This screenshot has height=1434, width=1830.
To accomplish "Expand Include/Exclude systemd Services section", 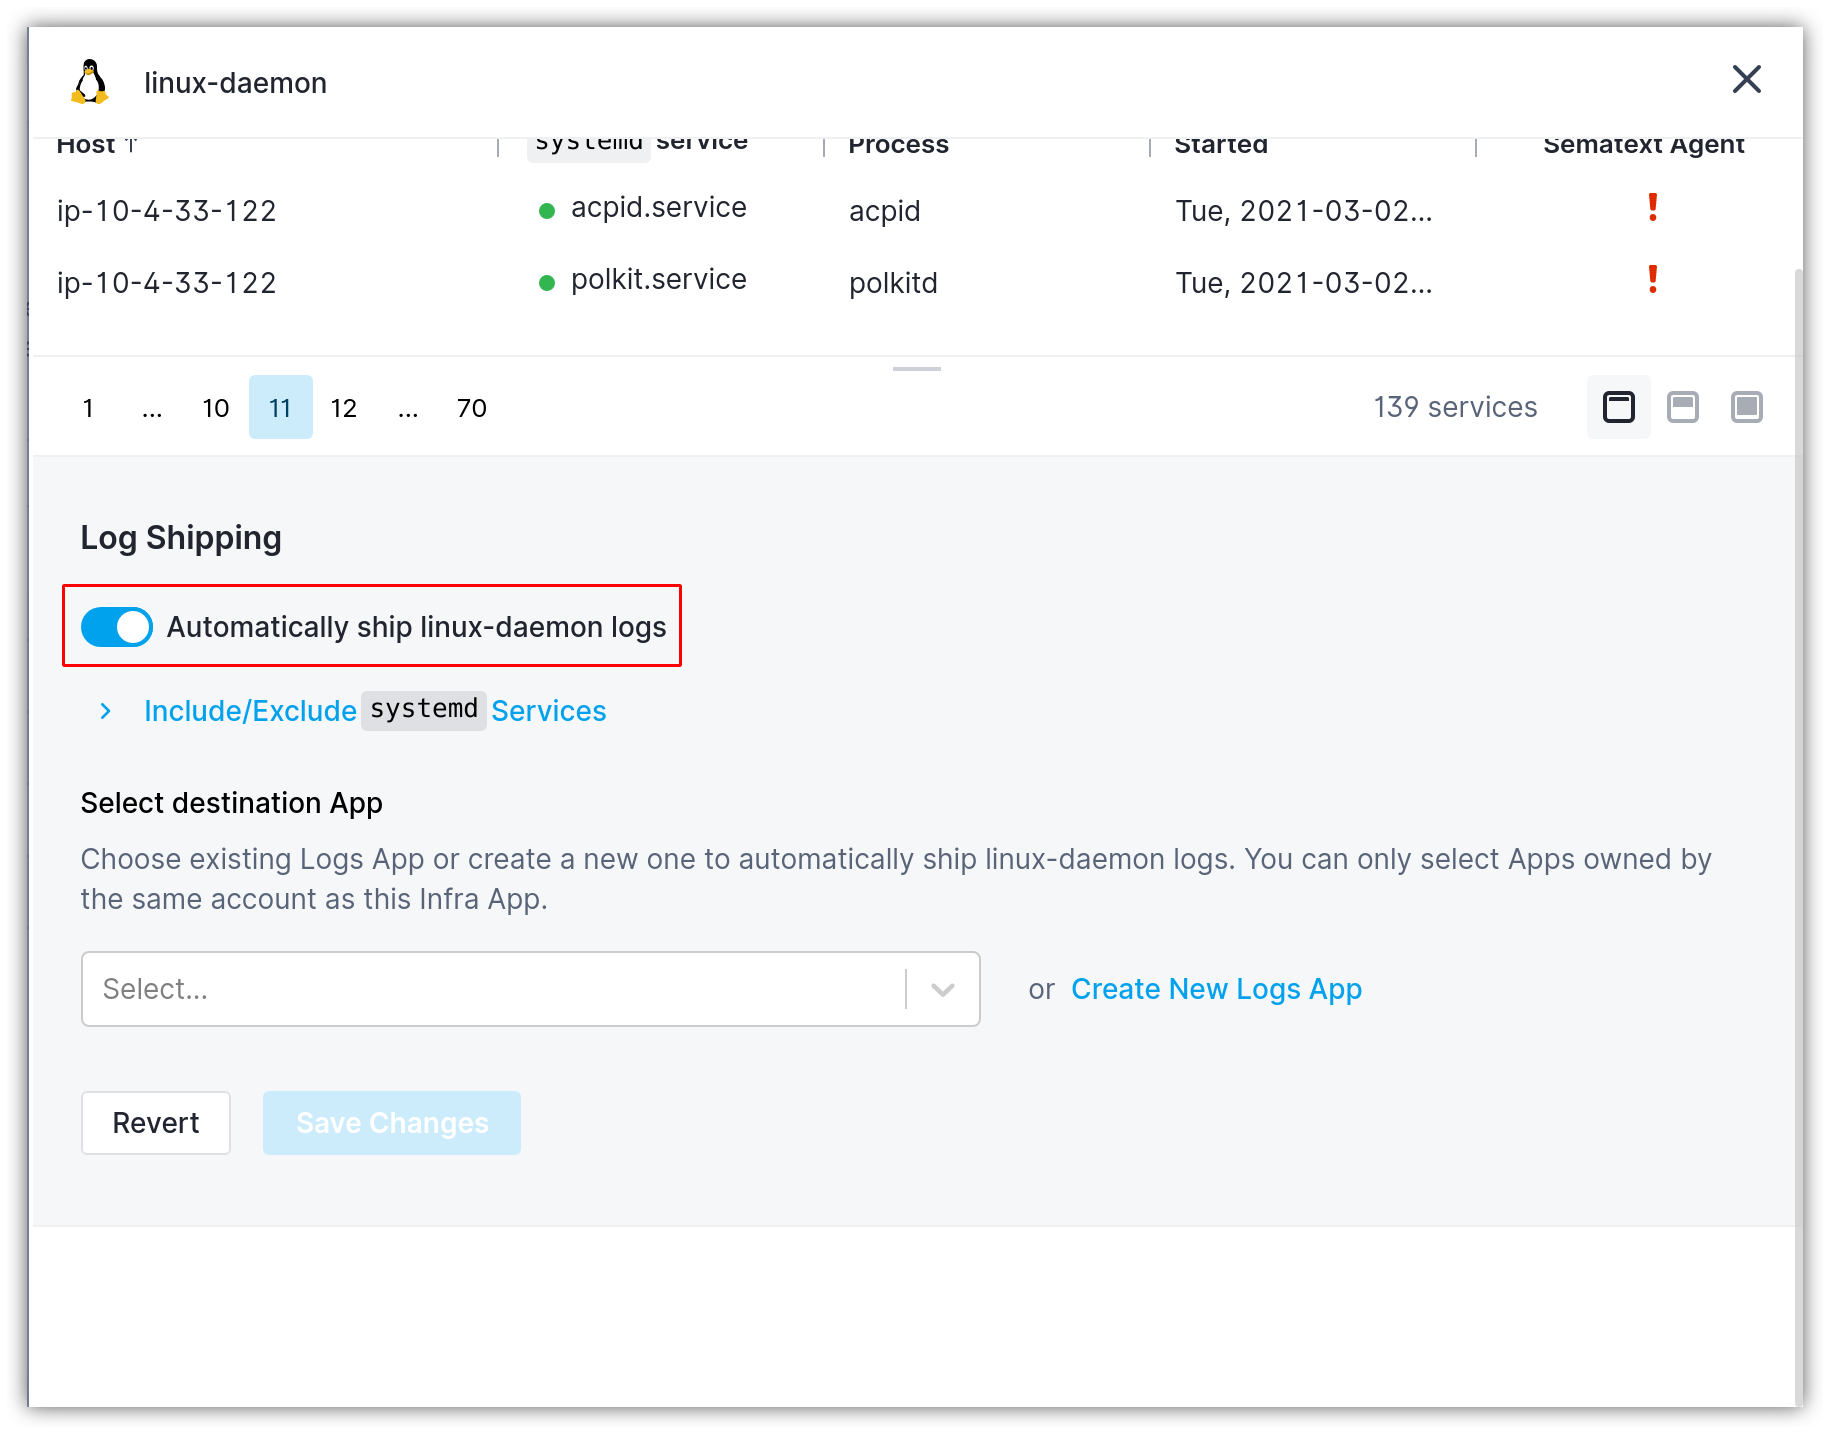I will (106, 711).
